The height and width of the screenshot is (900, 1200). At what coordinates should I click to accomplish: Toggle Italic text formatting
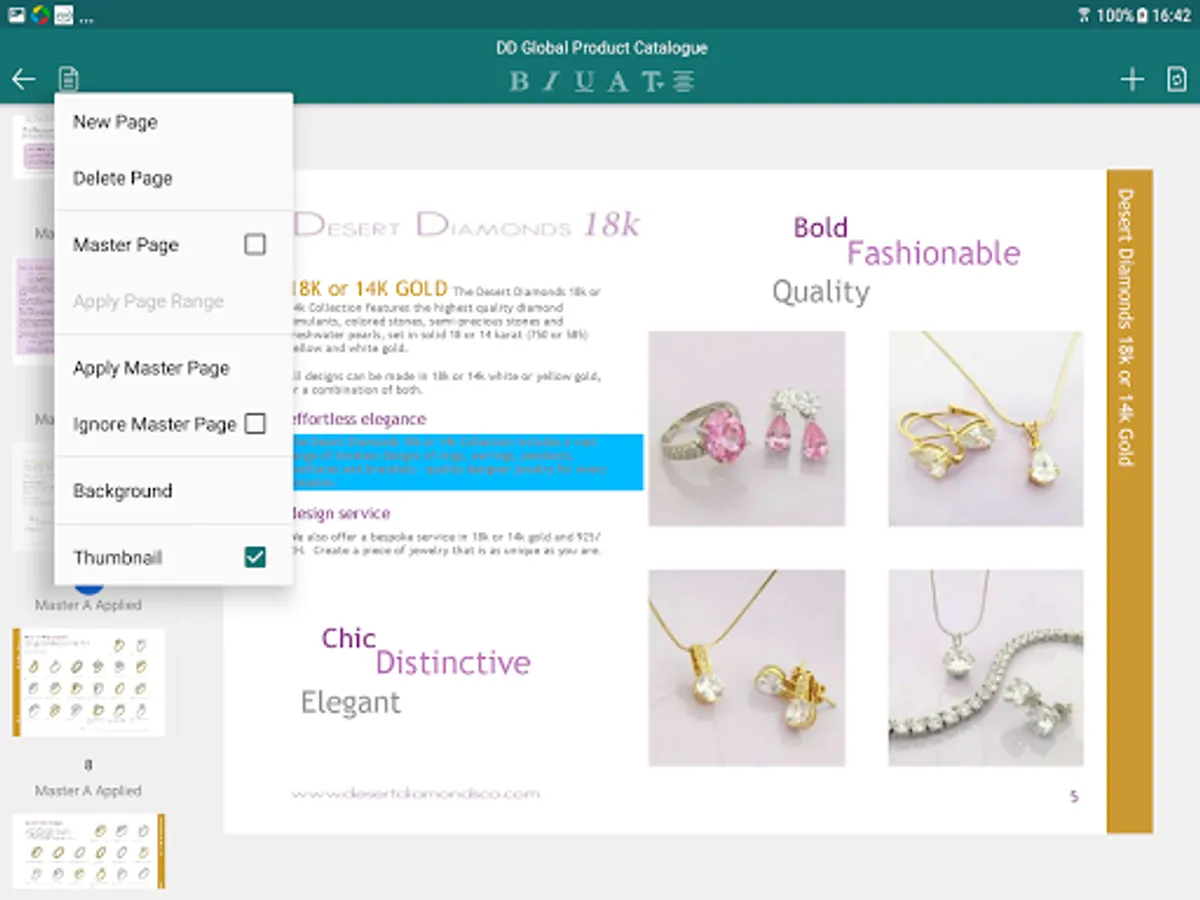551,82
